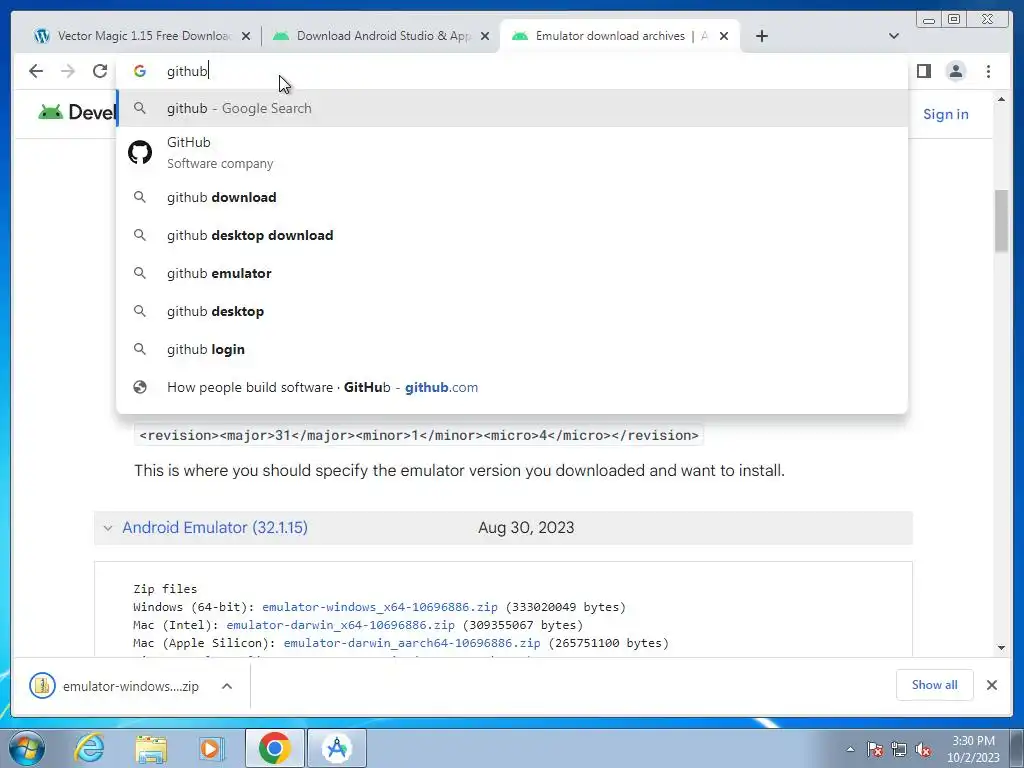Close the Download Android Studio tab
Screen dimensions: 1024x768
(x=485, y=36)
